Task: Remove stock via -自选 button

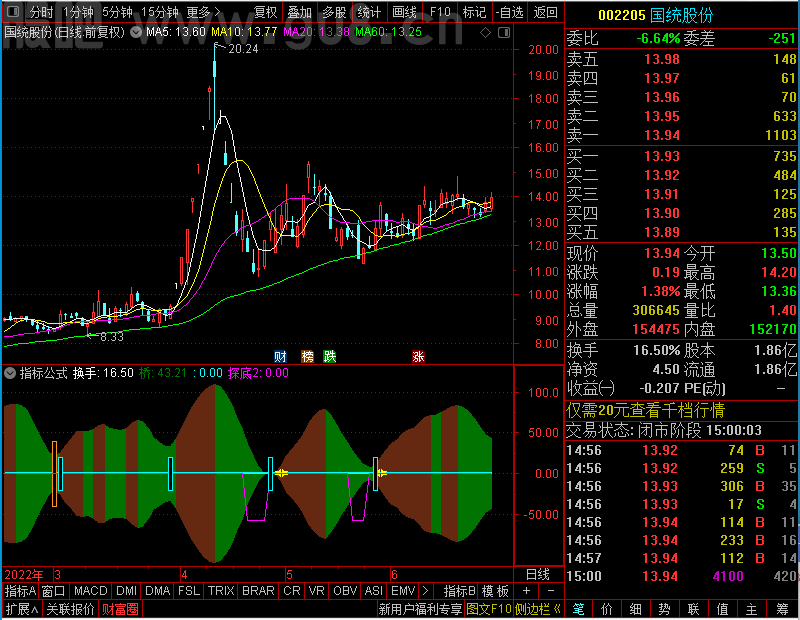Action: point(509,12)
